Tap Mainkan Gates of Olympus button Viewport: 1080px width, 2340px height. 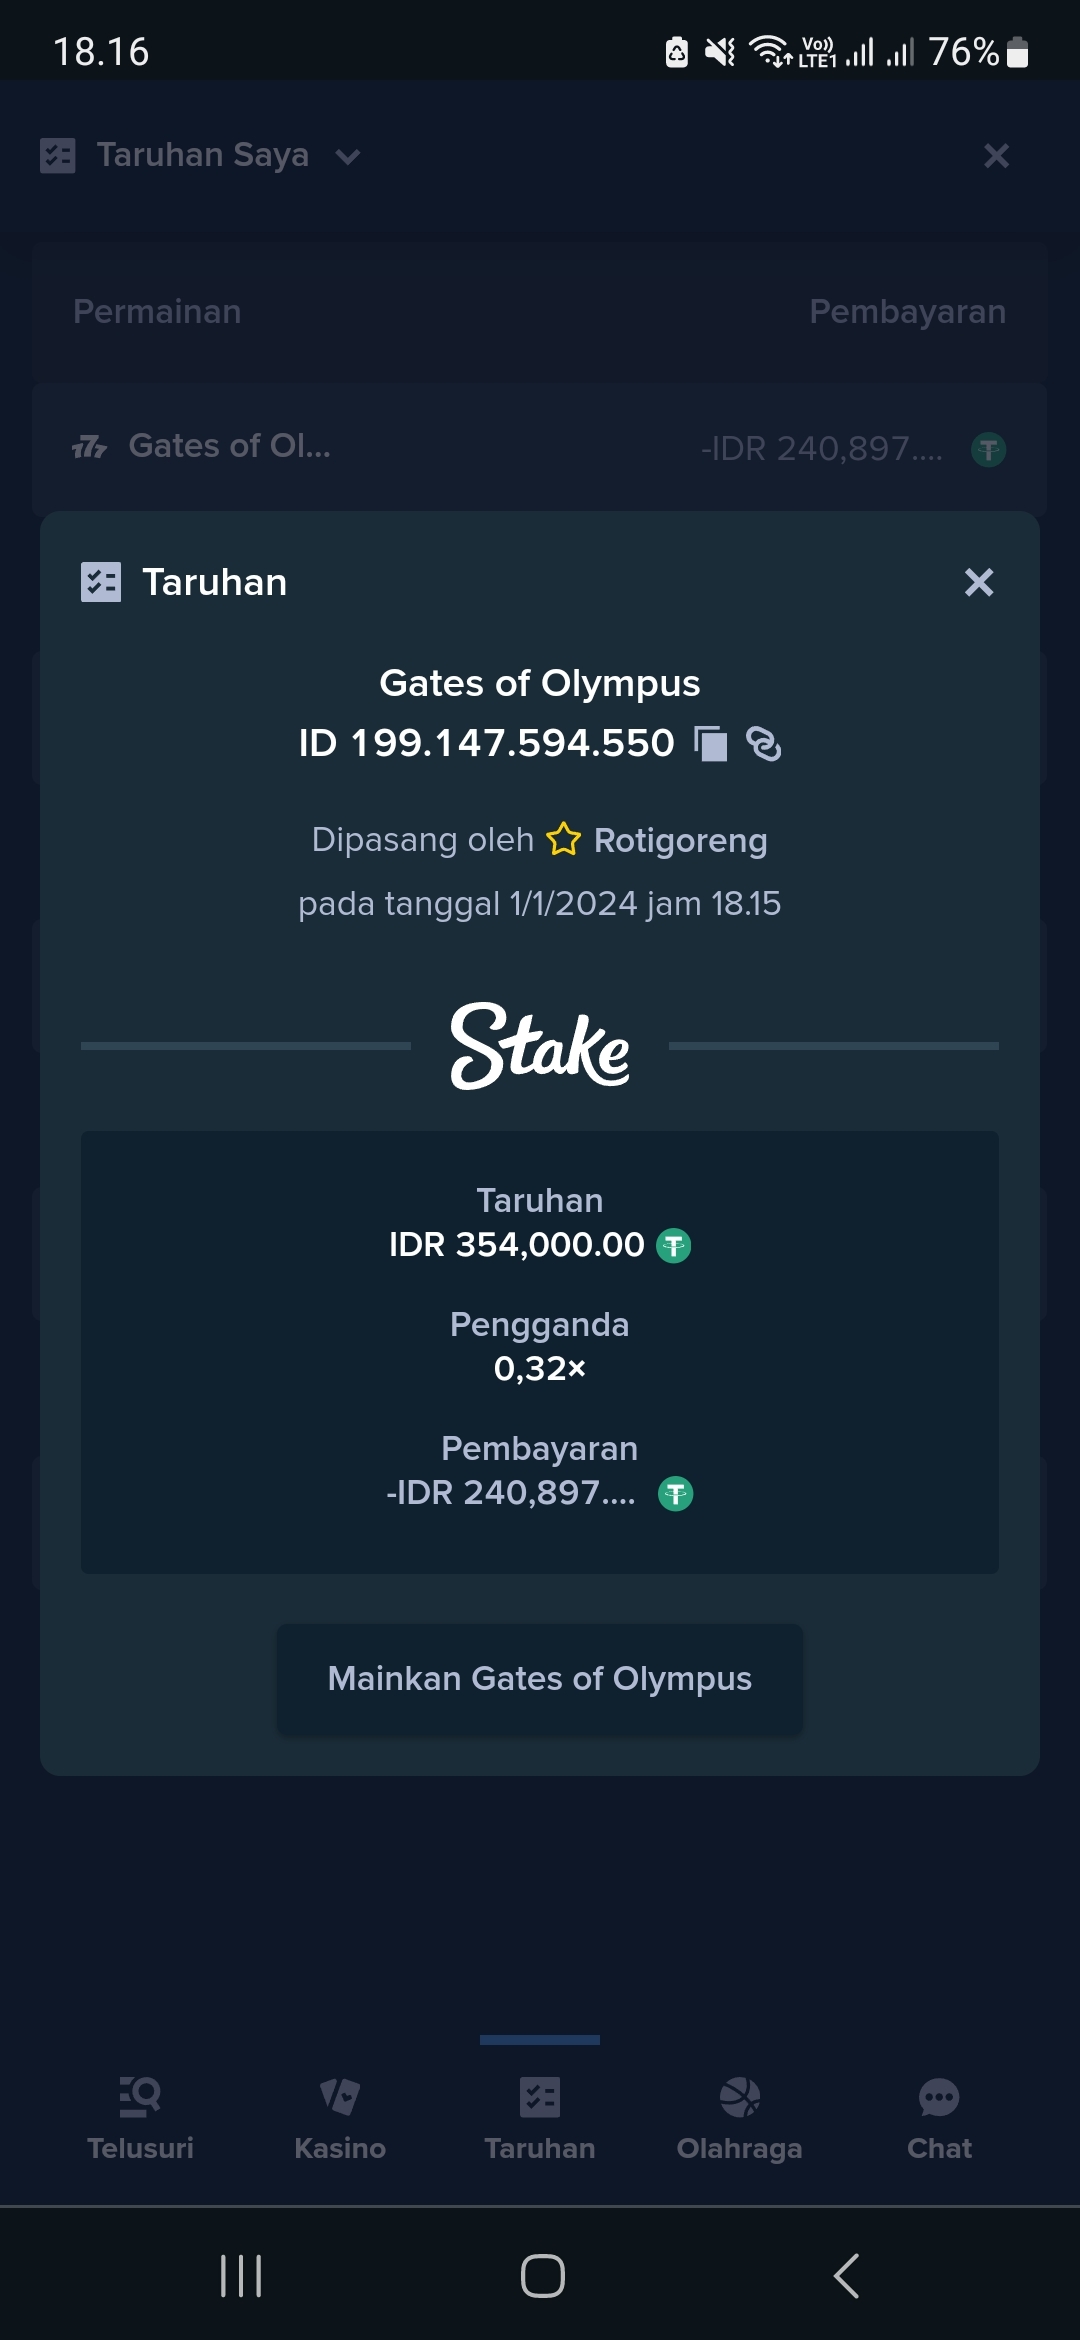tap(540, 1679)
